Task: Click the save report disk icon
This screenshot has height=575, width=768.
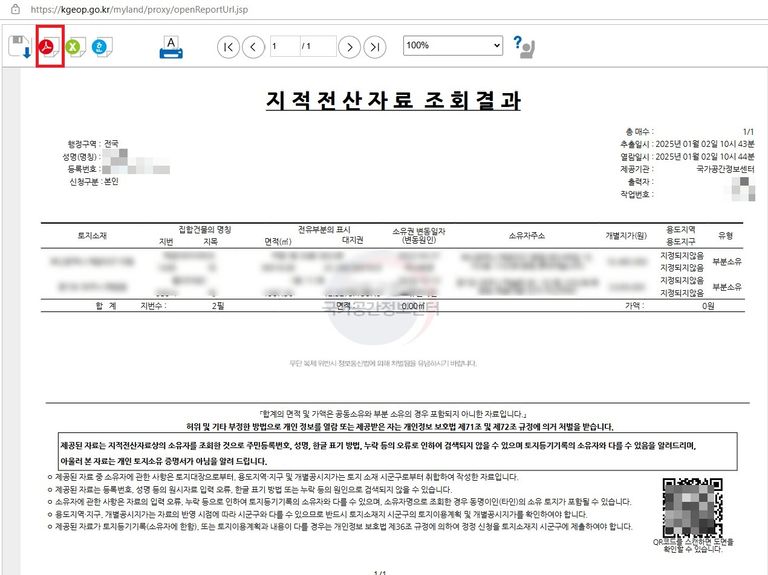Action: 19,47
